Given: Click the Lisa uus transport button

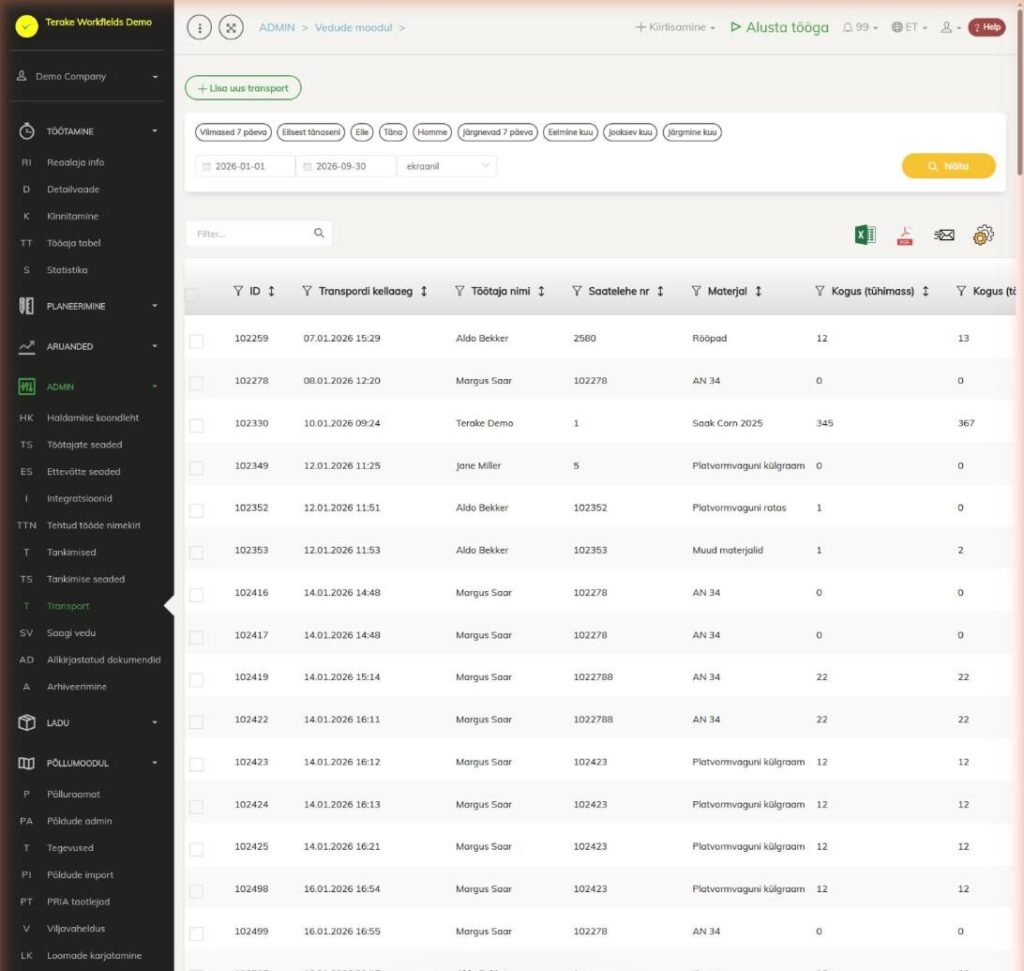Looking at the screenshot, I should click(x=243, y=88).
